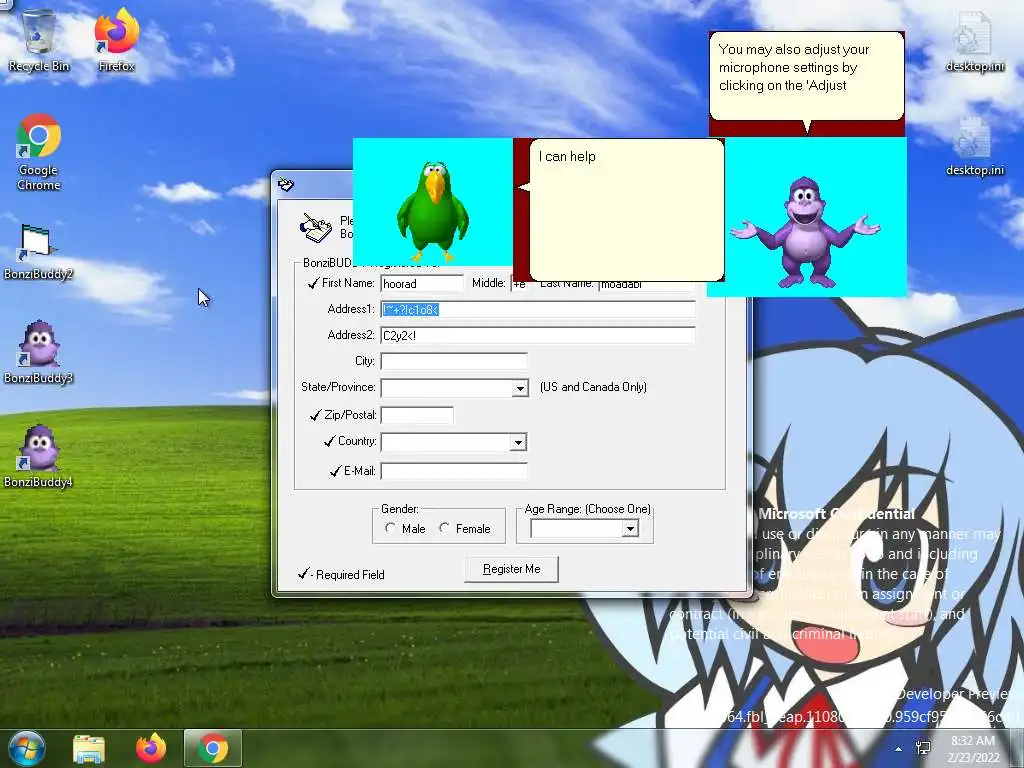The height and width of the screenshot is (768, 1024).
Task: Select the BonziBuddy3 desktop shortcut
Action: tap(39, 353)
